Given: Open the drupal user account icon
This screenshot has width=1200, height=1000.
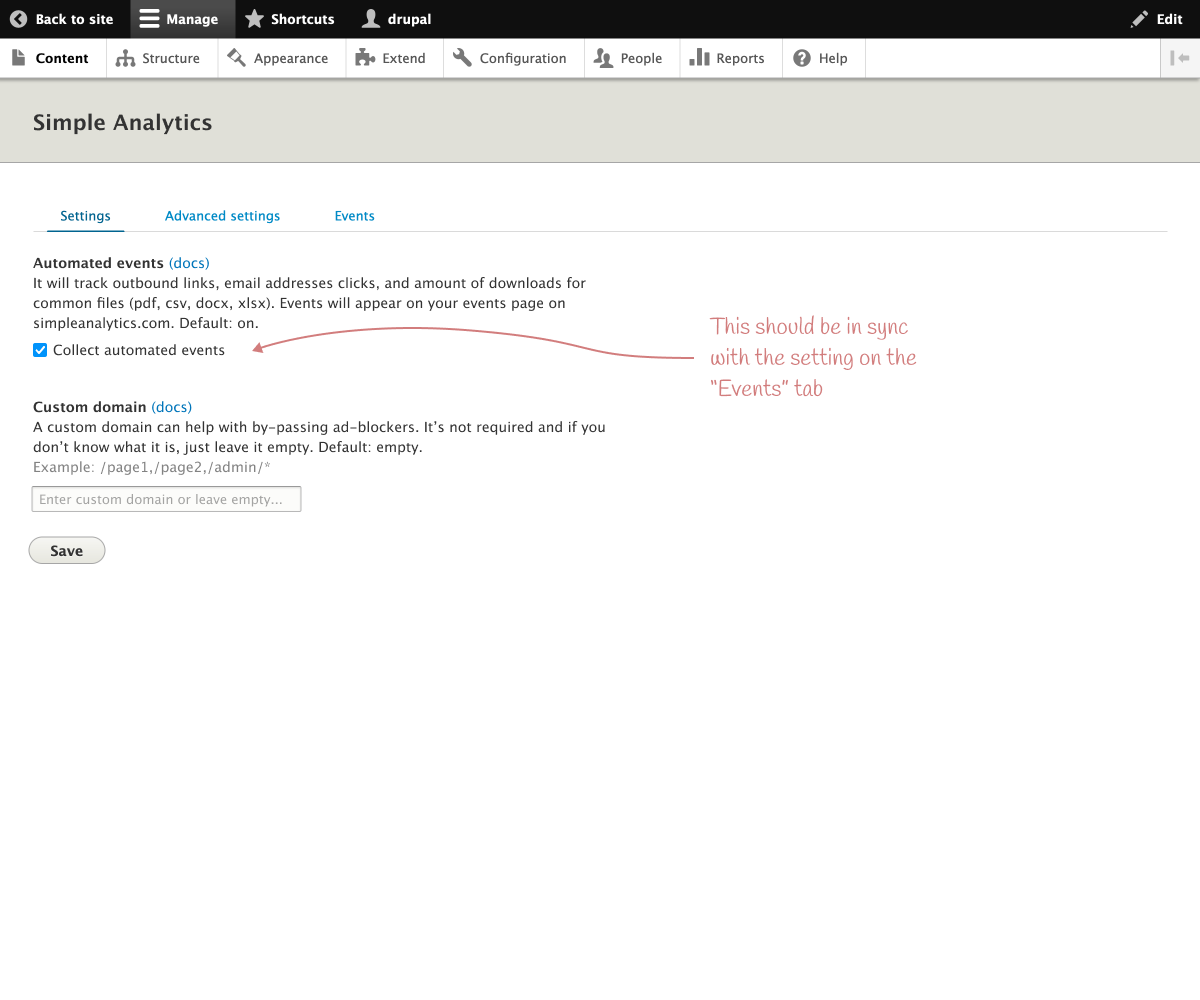Looking at the screenshot, I should [x=371, y=19].
